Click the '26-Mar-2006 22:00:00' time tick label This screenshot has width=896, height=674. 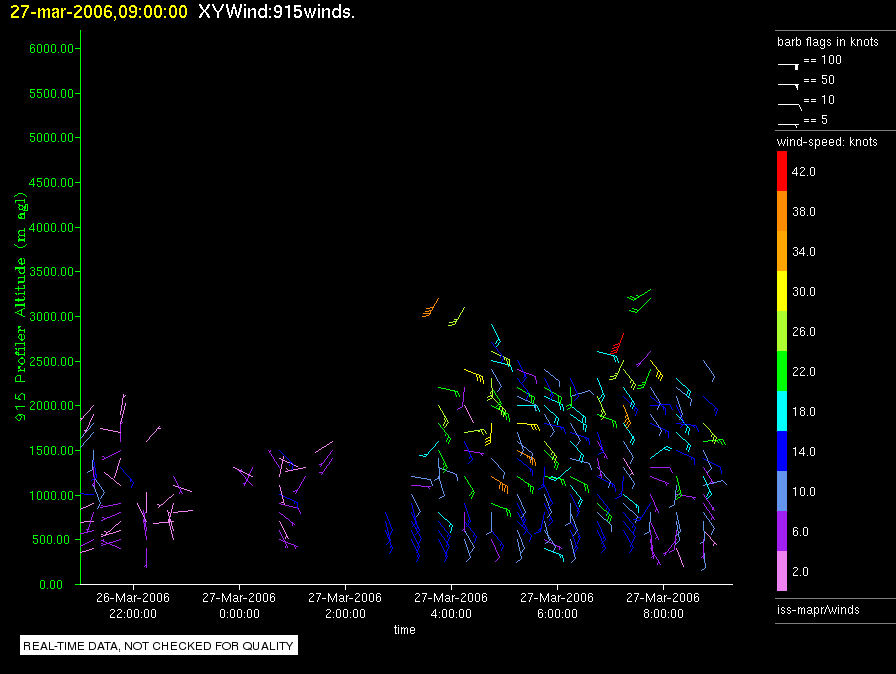(133, 605)
